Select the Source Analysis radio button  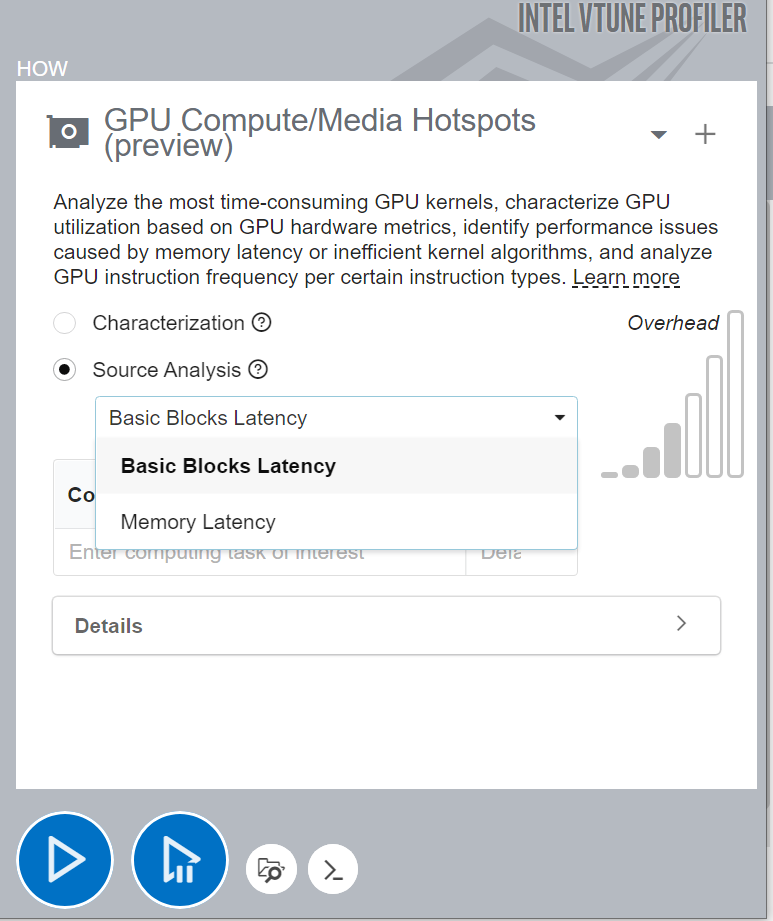coord(65,370)
